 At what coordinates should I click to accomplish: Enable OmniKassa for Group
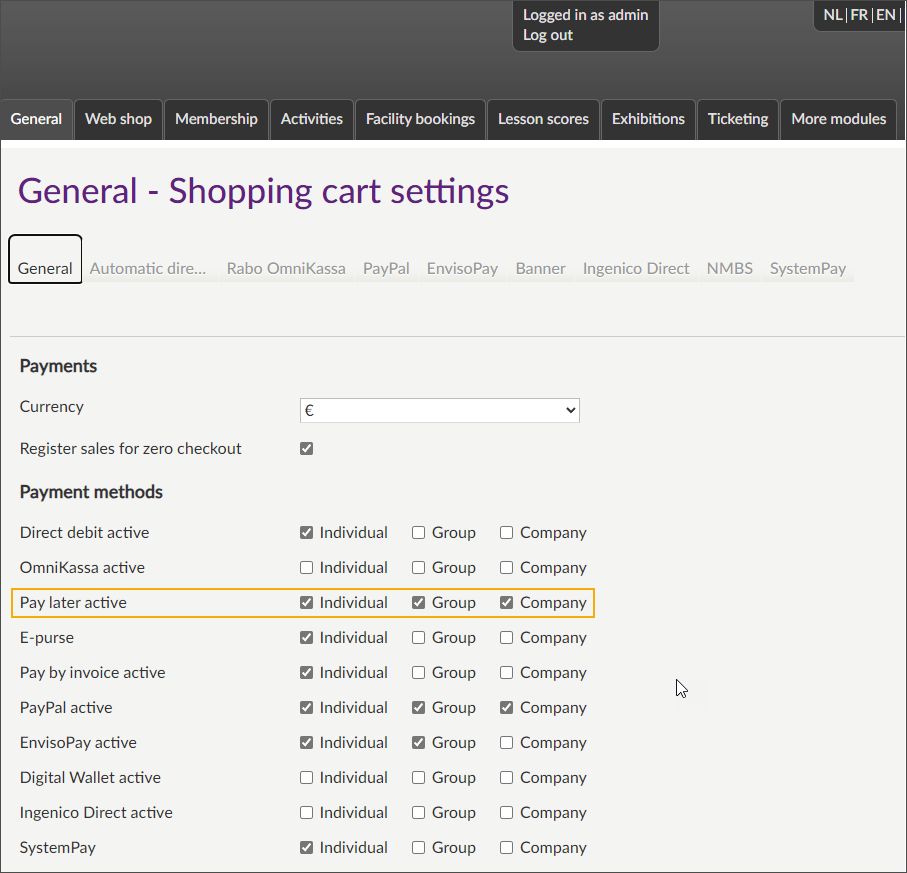419,568
